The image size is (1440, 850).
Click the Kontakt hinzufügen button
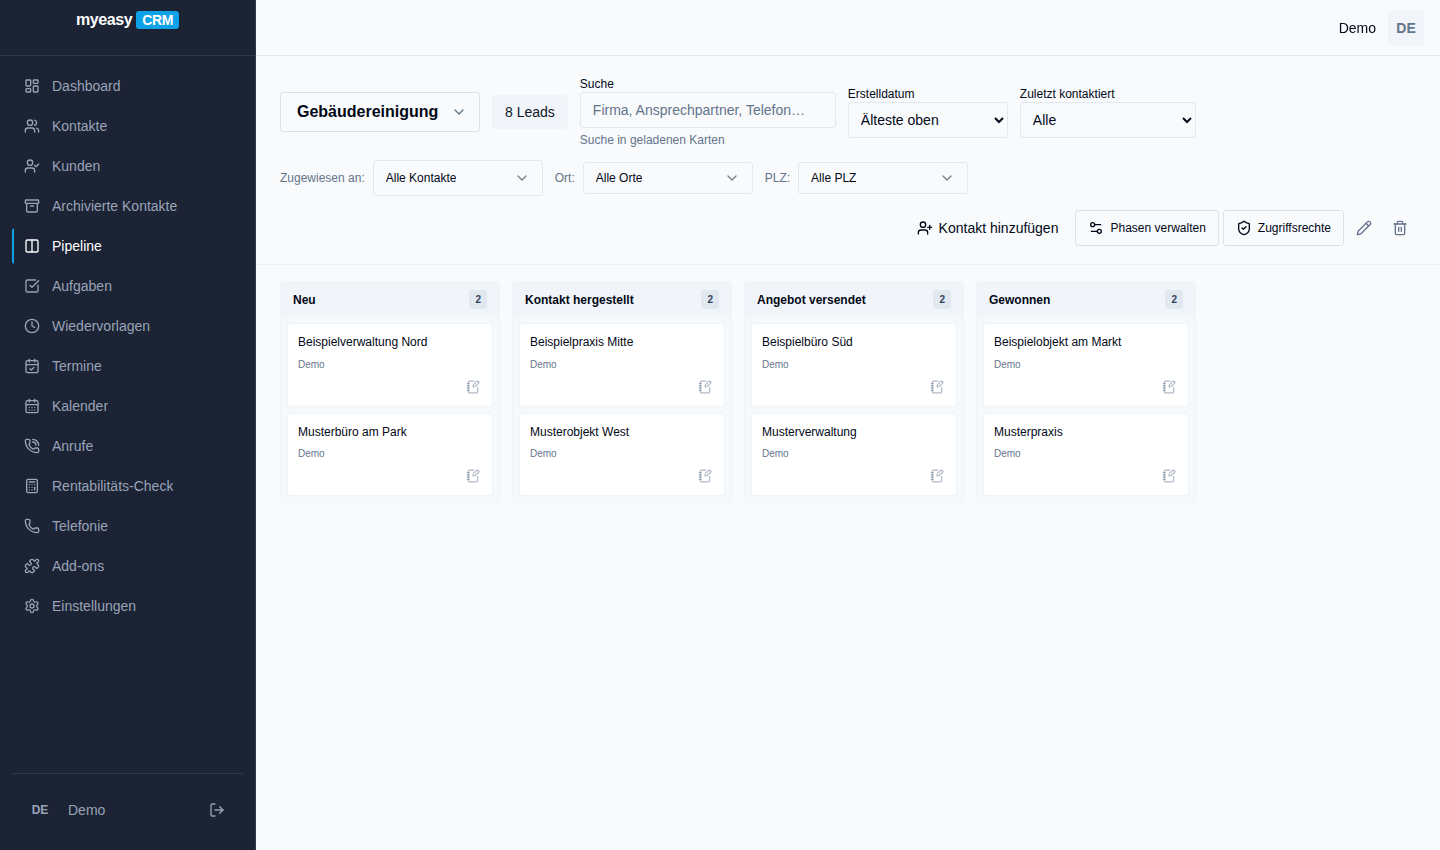[x=987, y=228]
